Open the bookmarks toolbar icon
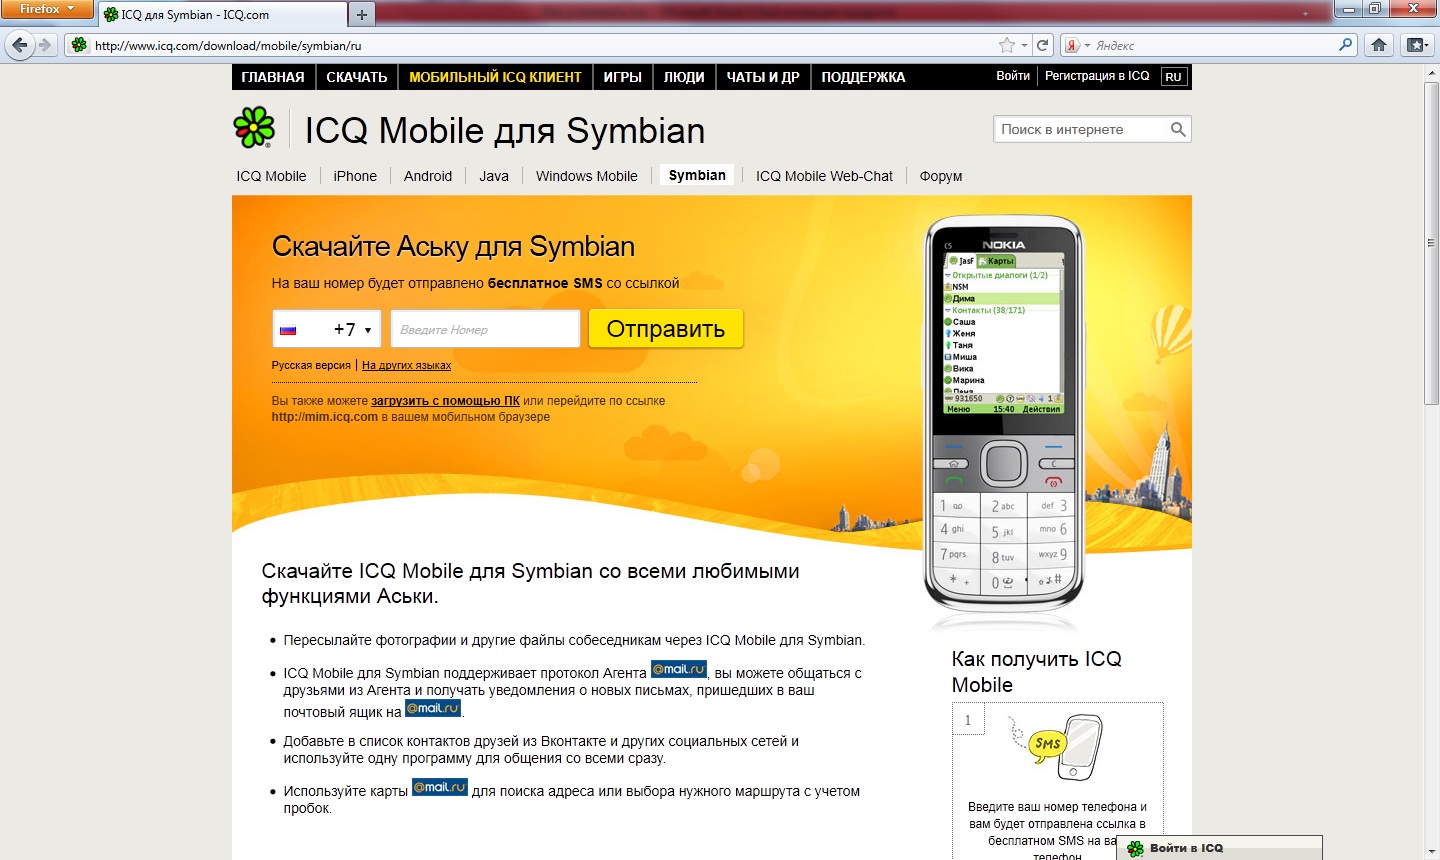This screenshot has height=860, width=1440. [x=1416, y=45]
